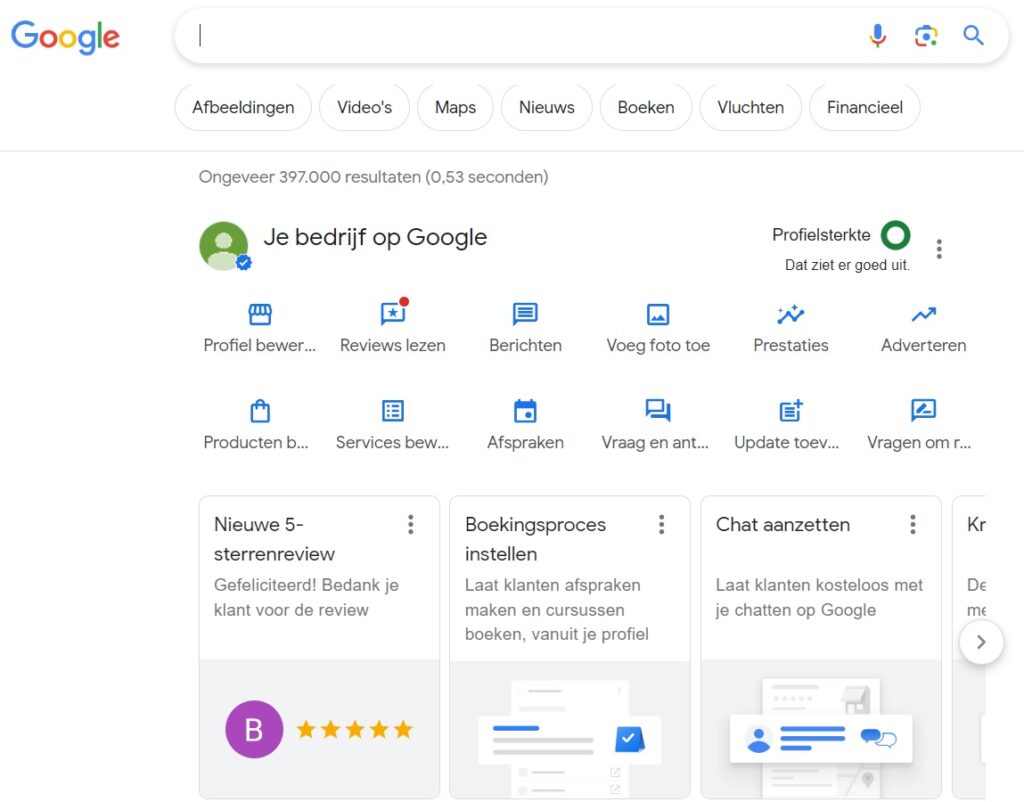Image resolution: width=1024 pixels, height=802 pixels.
Task: Click 'Dat ziet er goed uit' text
Action: [x=847, y=265]
